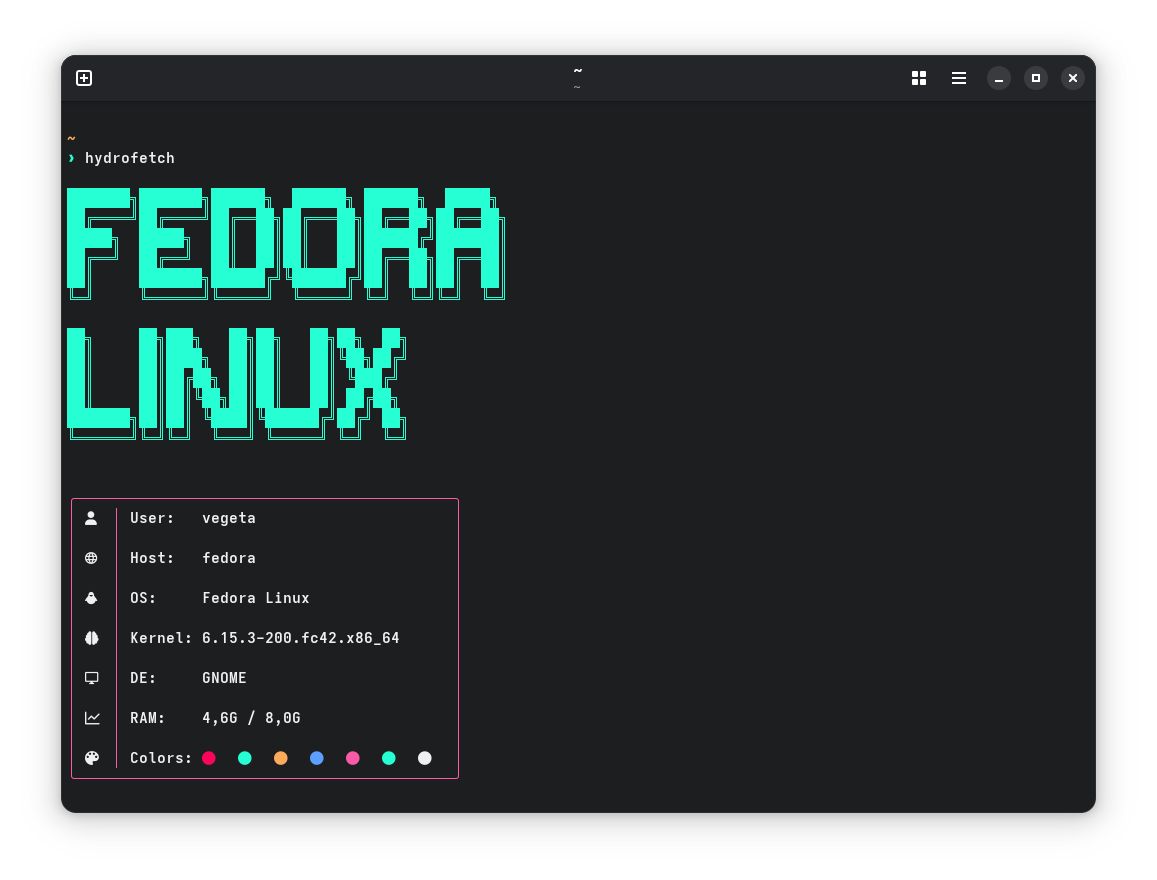Click the username value vegeta
Image resolution: width=1157 pixels, height=880 pixels.
point(229,518)
